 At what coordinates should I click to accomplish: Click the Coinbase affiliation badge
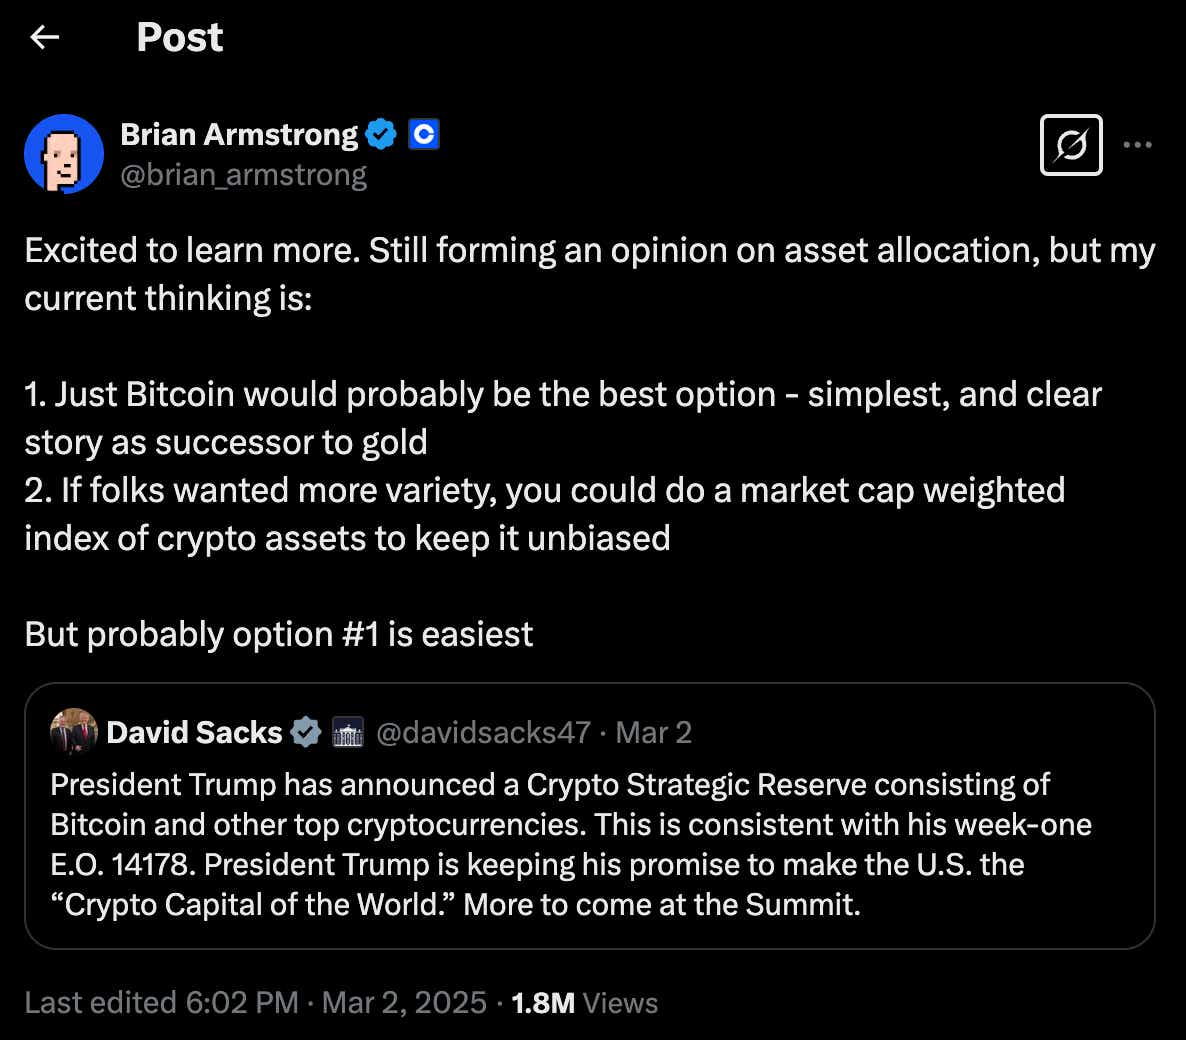point(424,133)
